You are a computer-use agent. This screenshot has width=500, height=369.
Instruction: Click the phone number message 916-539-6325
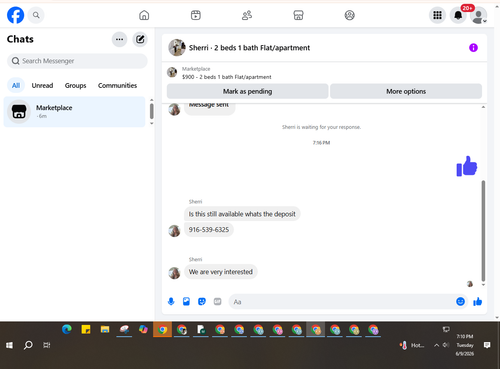[x=209, y=230]
